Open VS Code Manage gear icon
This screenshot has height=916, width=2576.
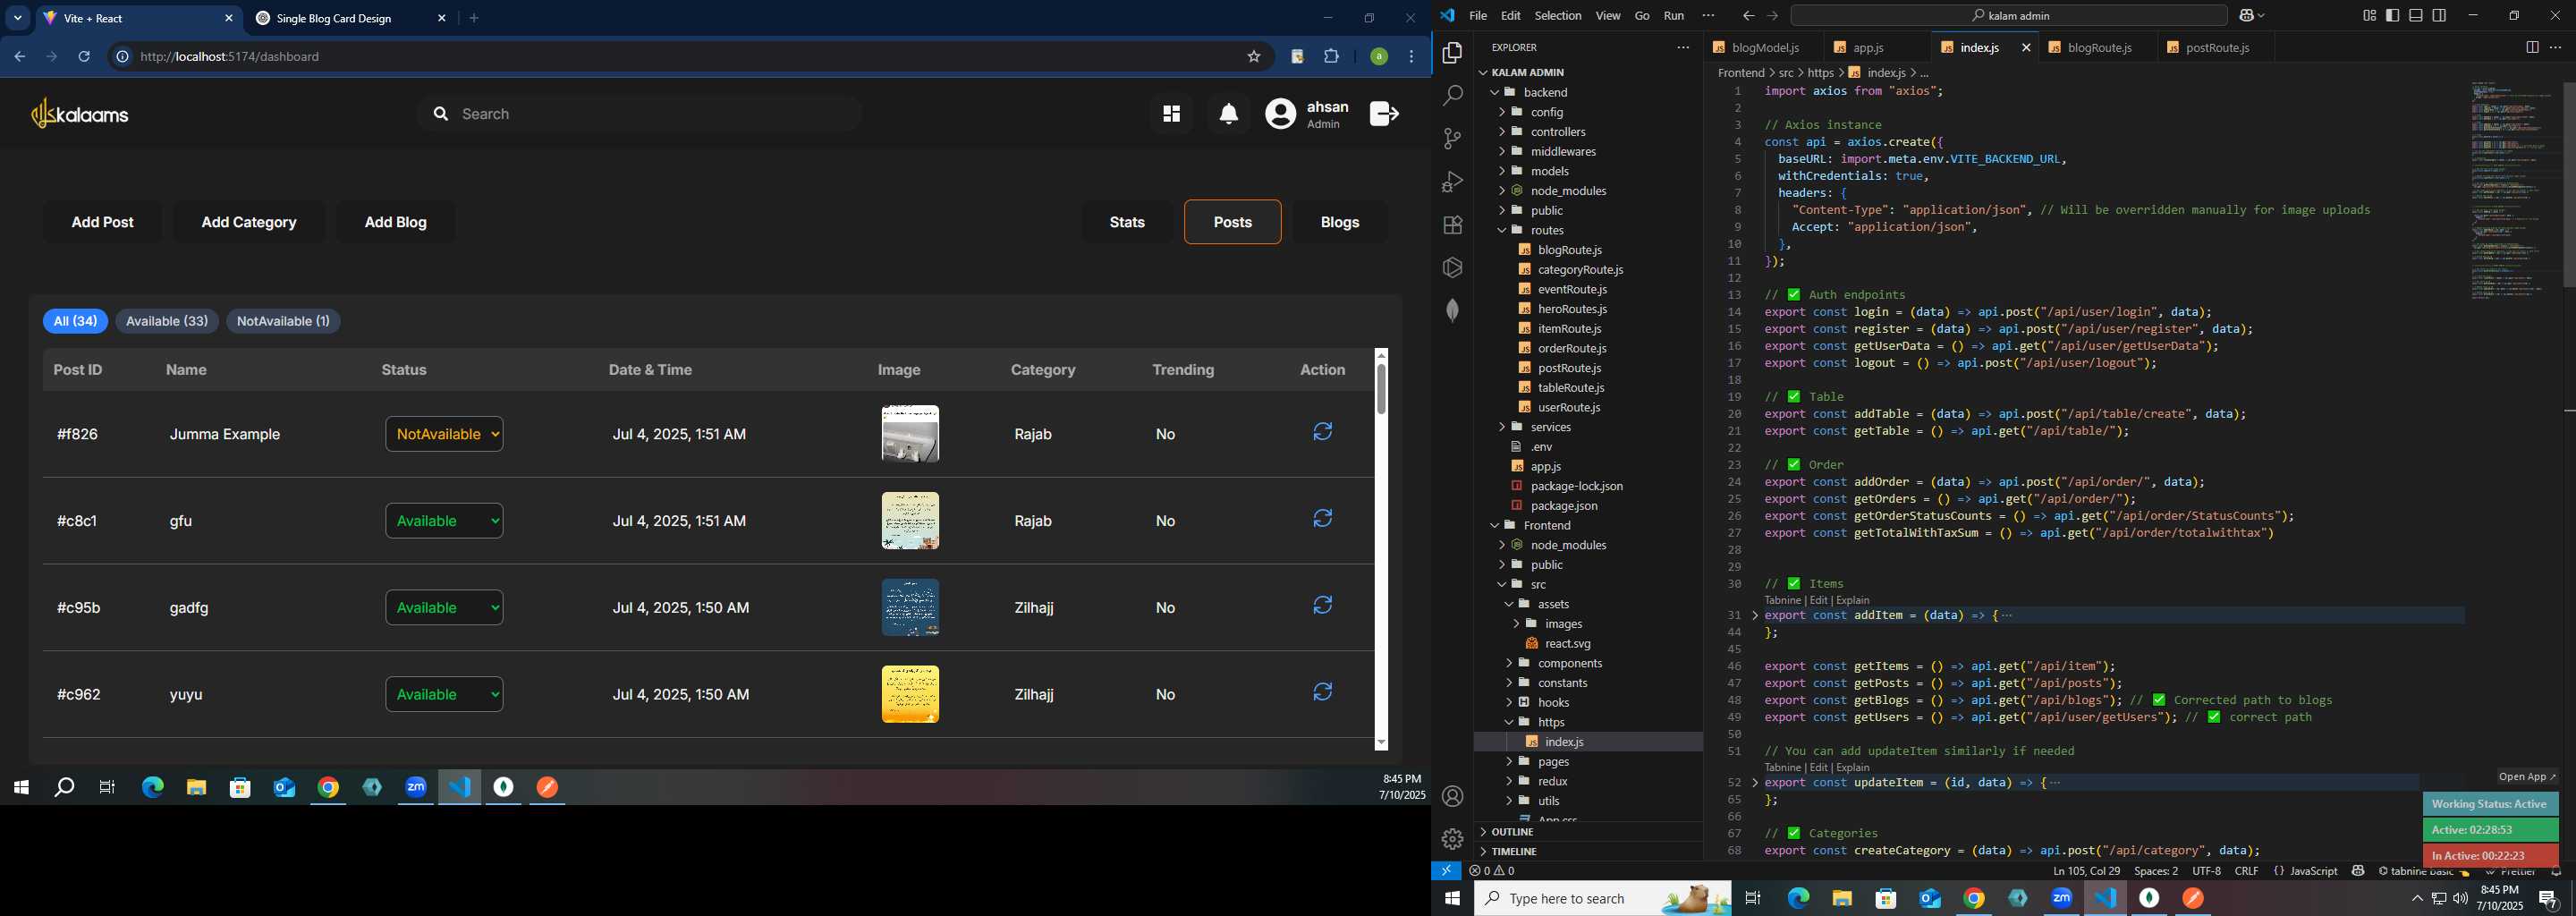coord(1452,839)
